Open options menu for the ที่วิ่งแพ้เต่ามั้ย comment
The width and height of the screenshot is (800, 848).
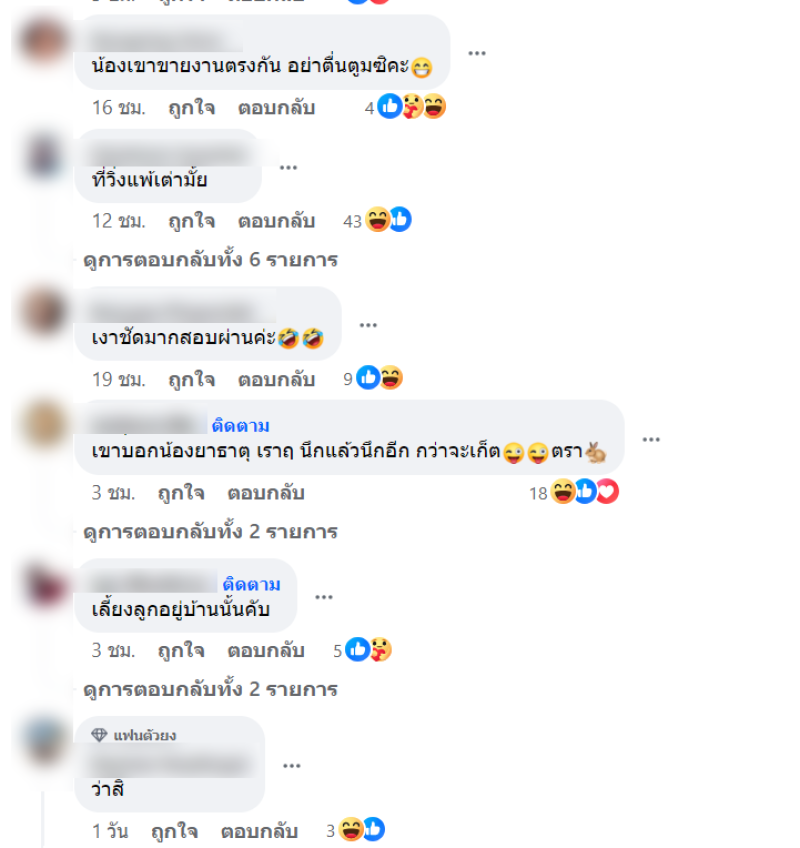point(288,168)
